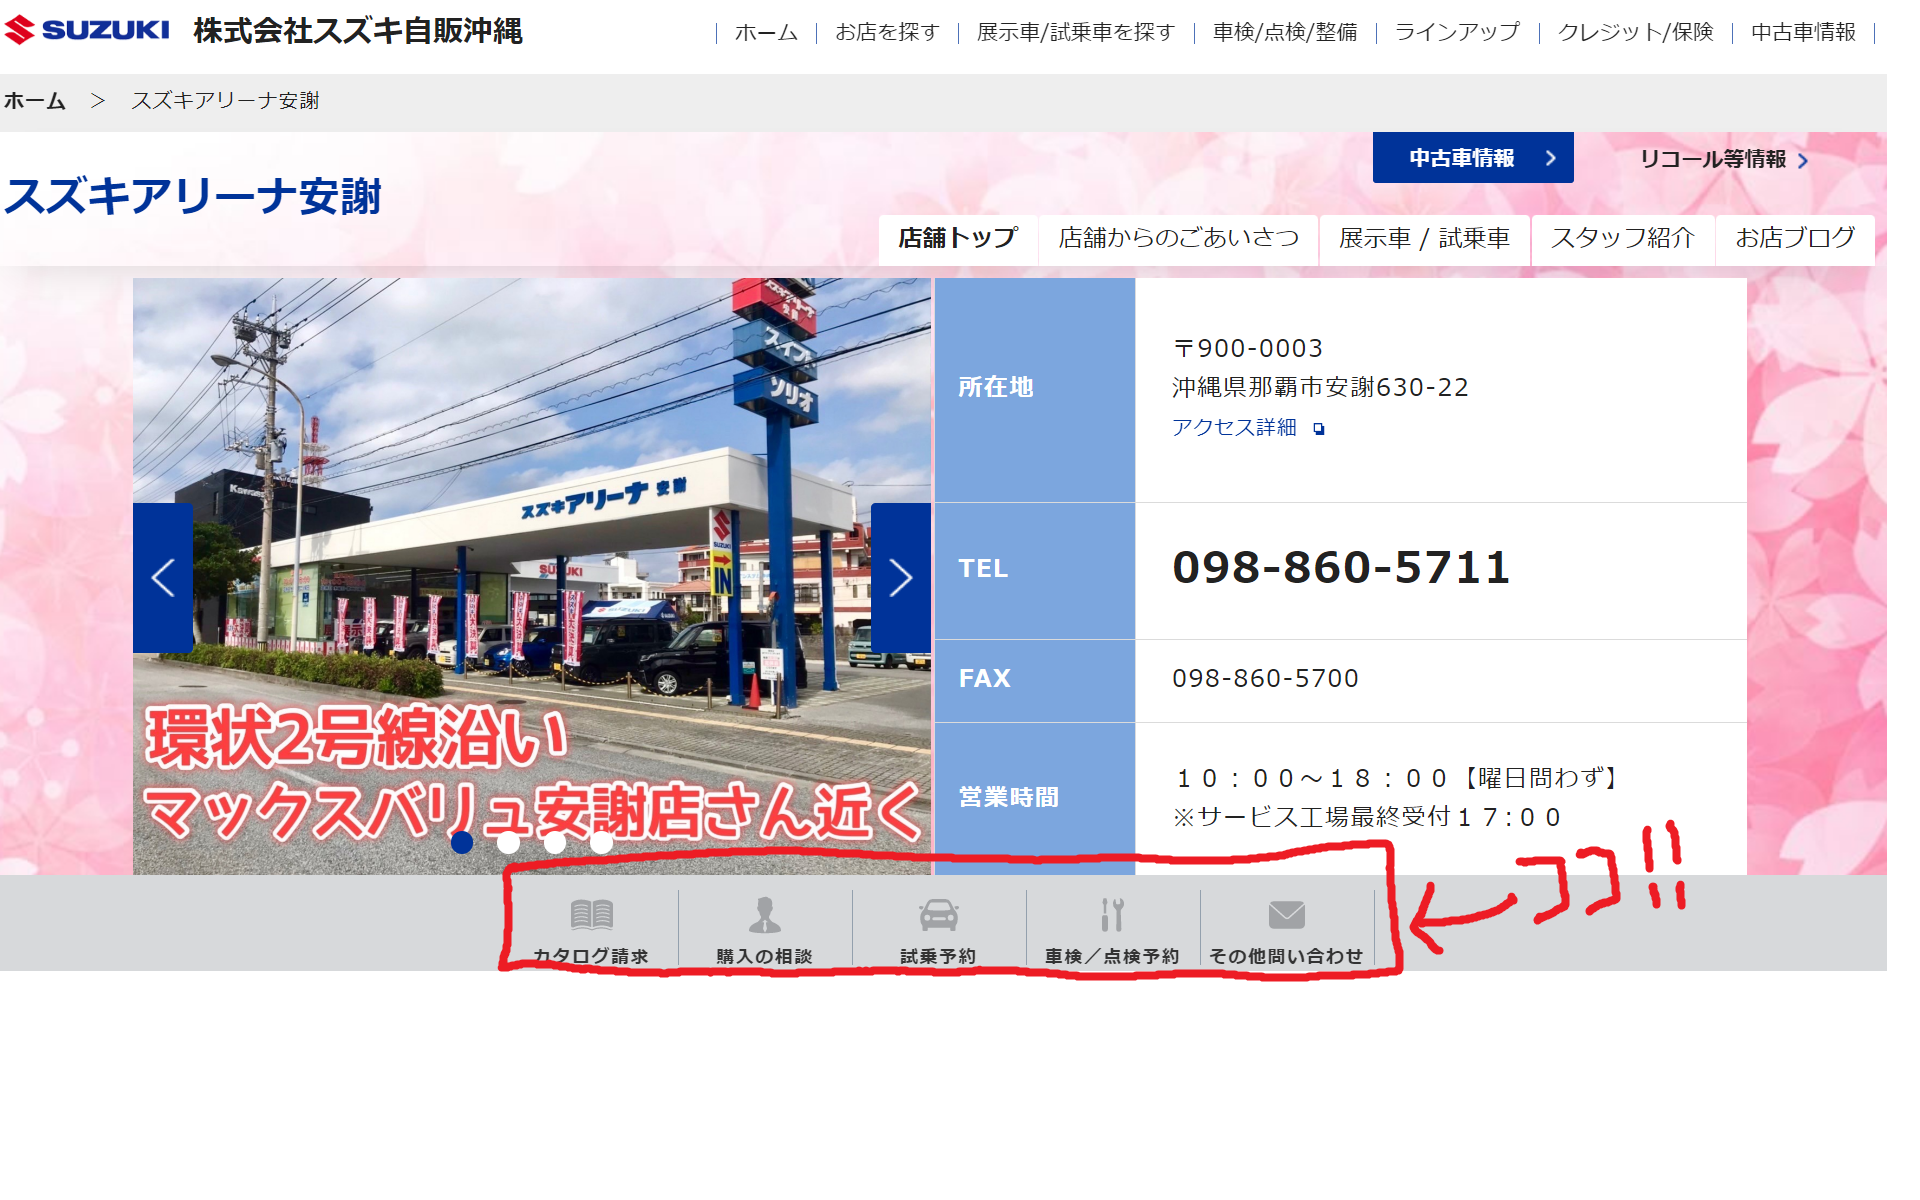Select the fourth carousel dot

tap(601, 842)
